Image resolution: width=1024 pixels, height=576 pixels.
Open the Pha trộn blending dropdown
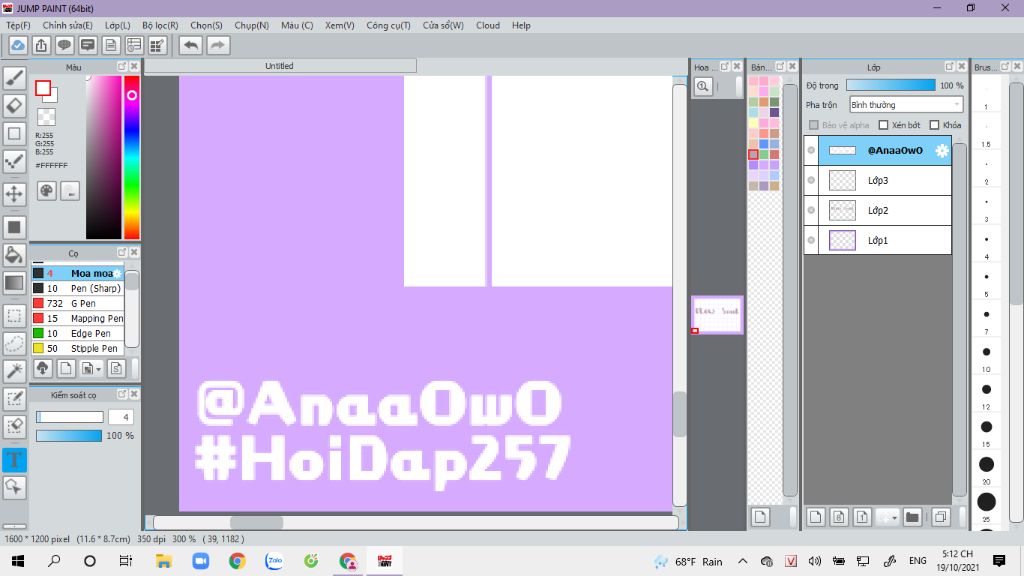[906, 104]
